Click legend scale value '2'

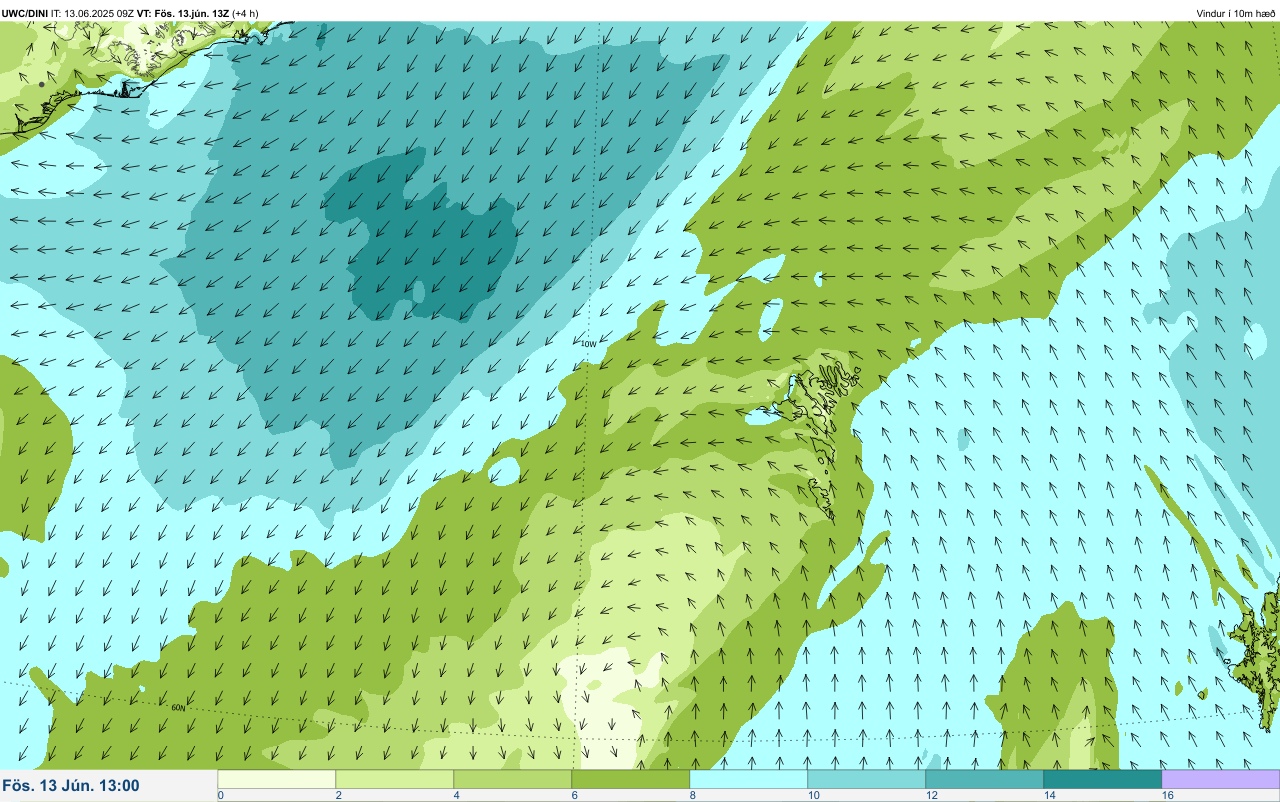tap(339, 795)
